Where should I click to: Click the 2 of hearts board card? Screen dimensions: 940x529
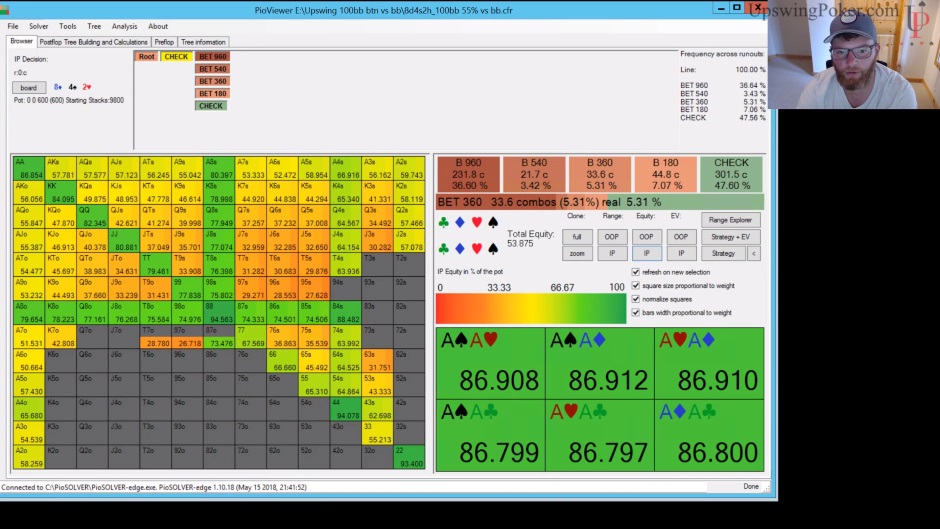click(x=87, y=87)
